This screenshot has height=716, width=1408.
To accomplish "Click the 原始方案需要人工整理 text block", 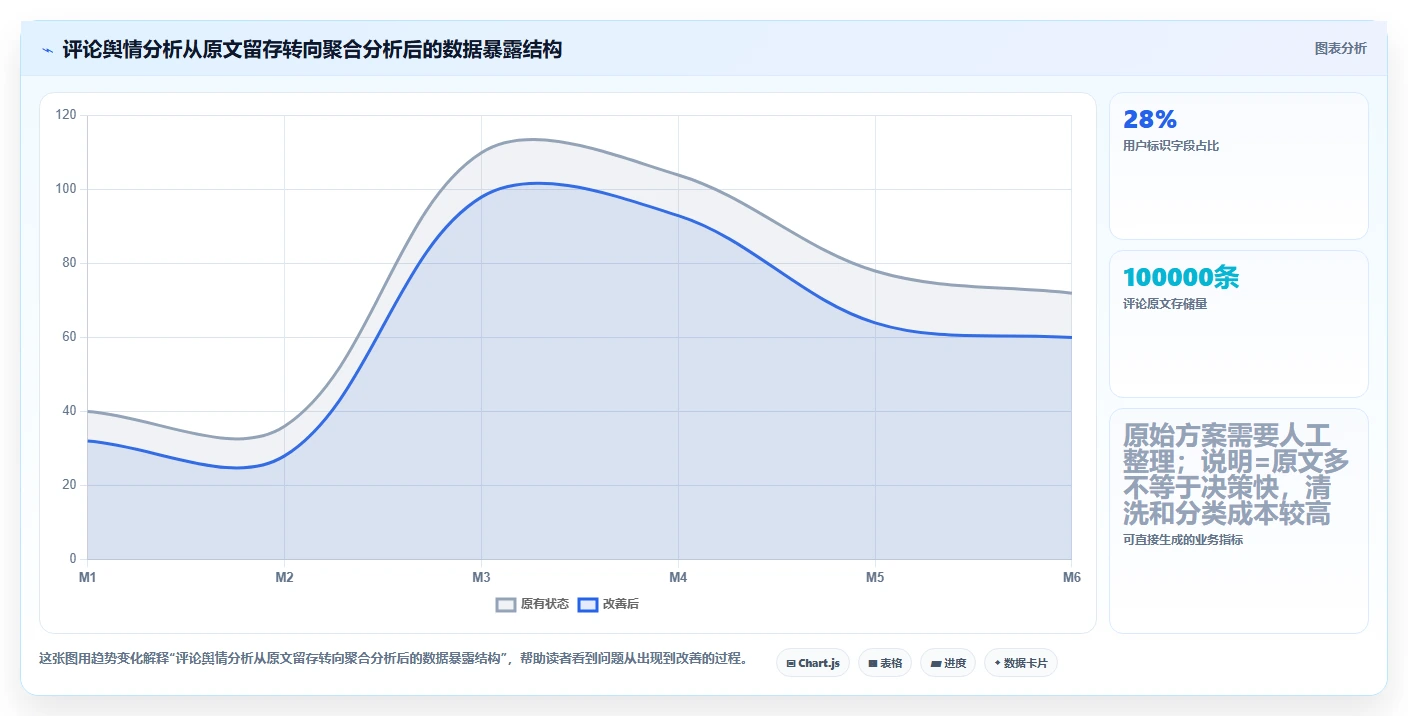I will tap(1237, 475).
